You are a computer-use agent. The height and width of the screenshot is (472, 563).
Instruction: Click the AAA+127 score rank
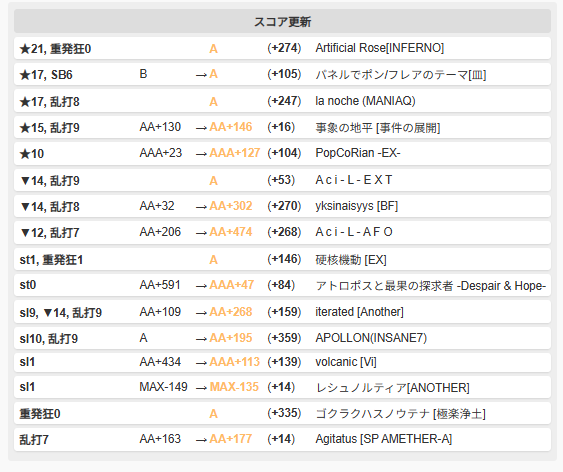tap(234, 153)
